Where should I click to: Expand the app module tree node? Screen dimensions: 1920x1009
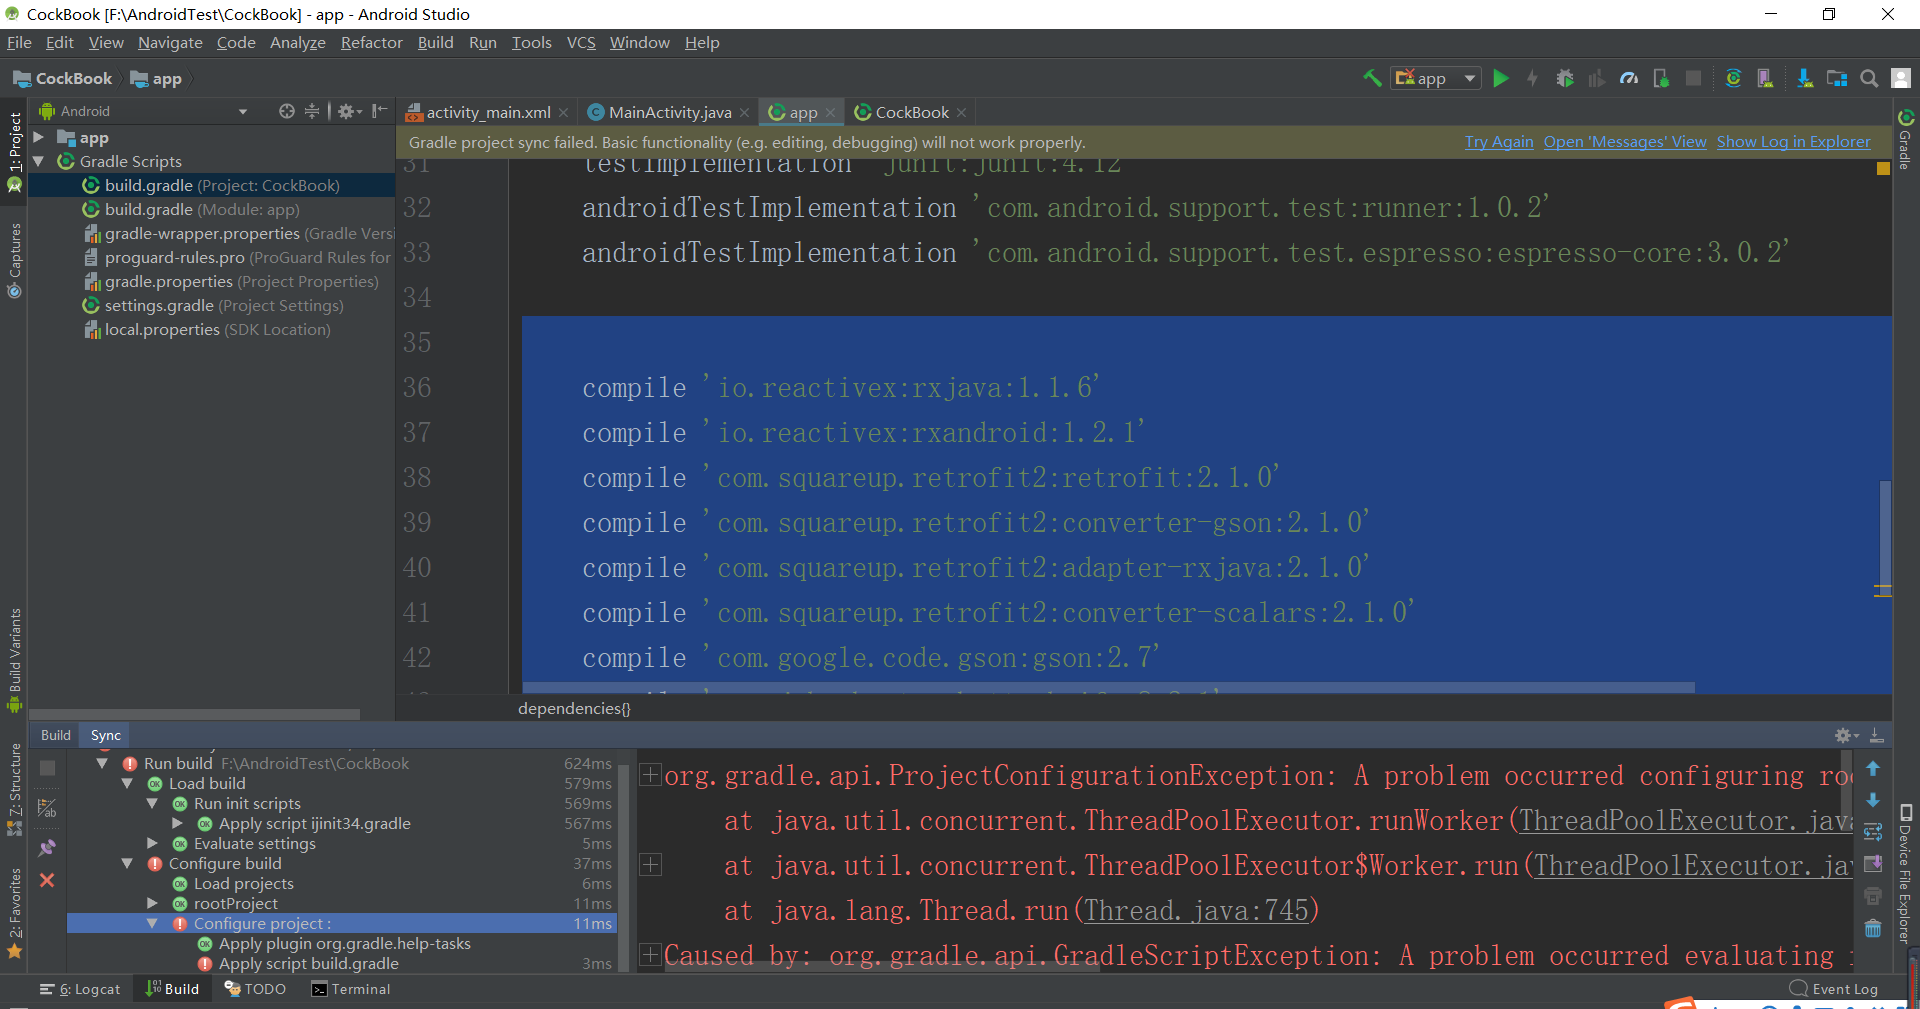click(39, 137)
